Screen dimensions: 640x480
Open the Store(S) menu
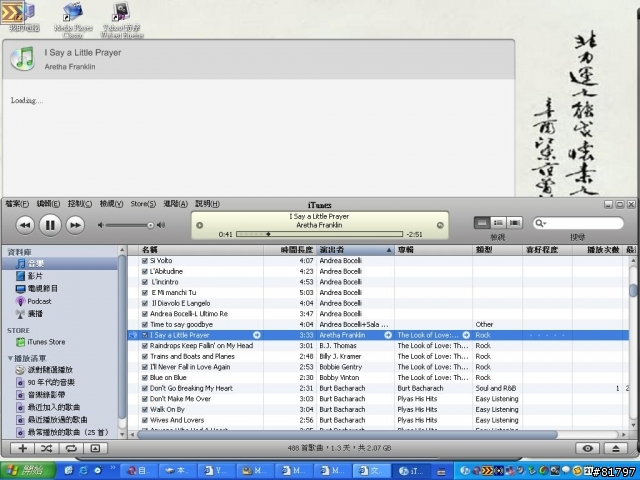coord(143,204)
